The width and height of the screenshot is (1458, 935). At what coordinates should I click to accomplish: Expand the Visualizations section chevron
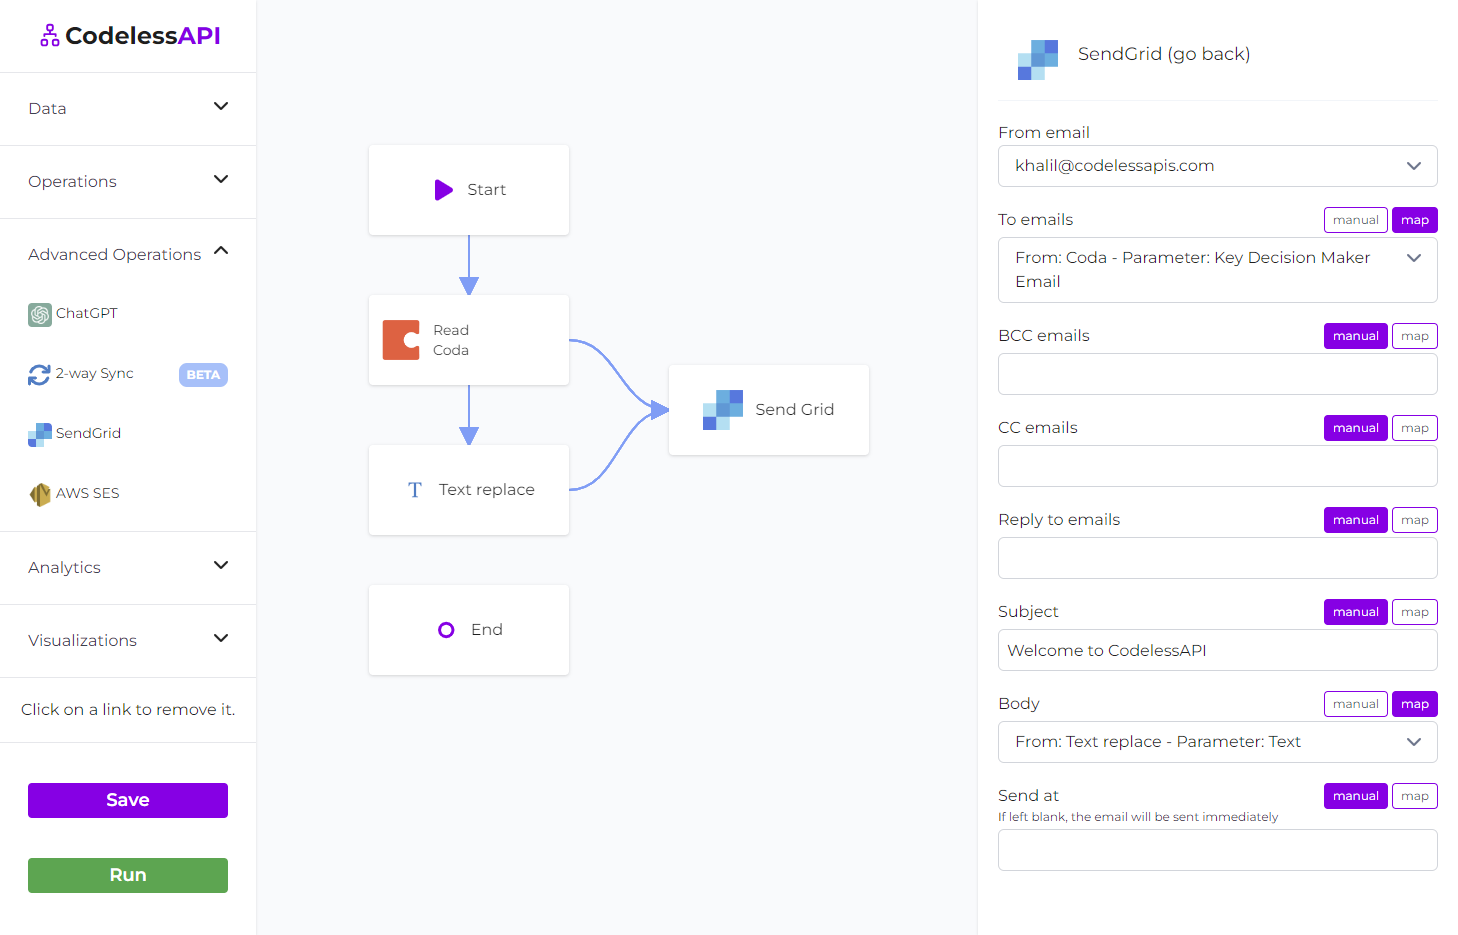tap(221, 638)
